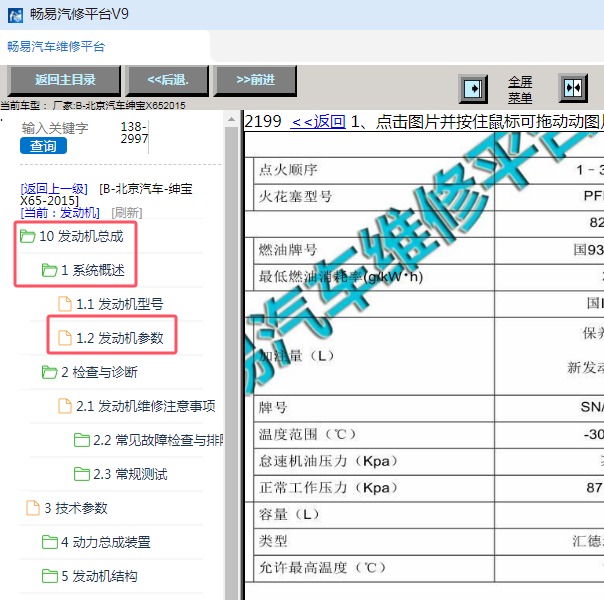Open the 10 发动机总成 tree item
604x600 pixels.
81,236
